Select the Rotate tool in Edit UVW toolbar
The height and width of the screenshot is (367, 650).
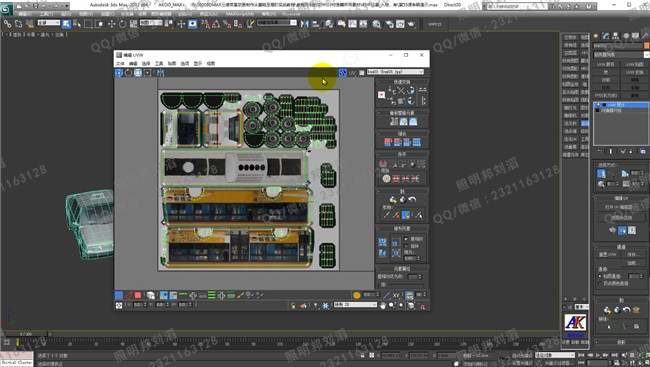129,73
